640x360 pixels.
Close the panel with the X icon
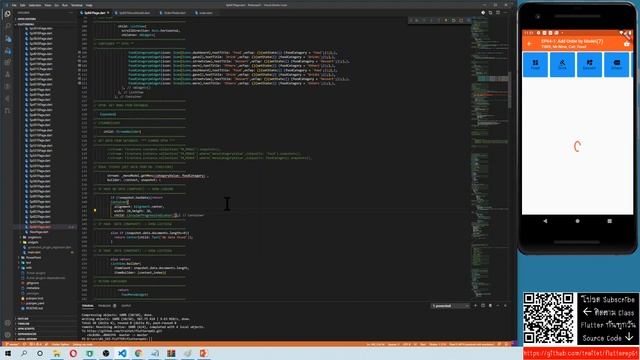tap(505, 306)
